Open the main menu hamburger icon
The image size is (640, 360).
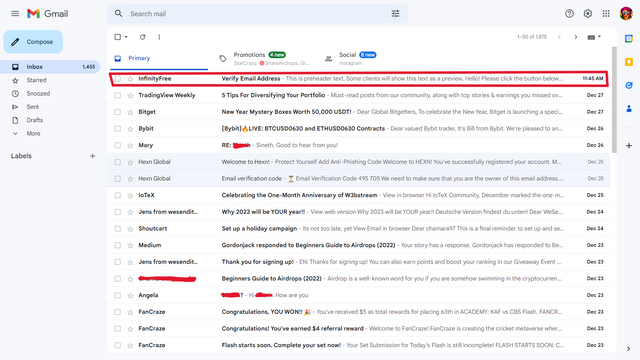click(x=15, y=13)
